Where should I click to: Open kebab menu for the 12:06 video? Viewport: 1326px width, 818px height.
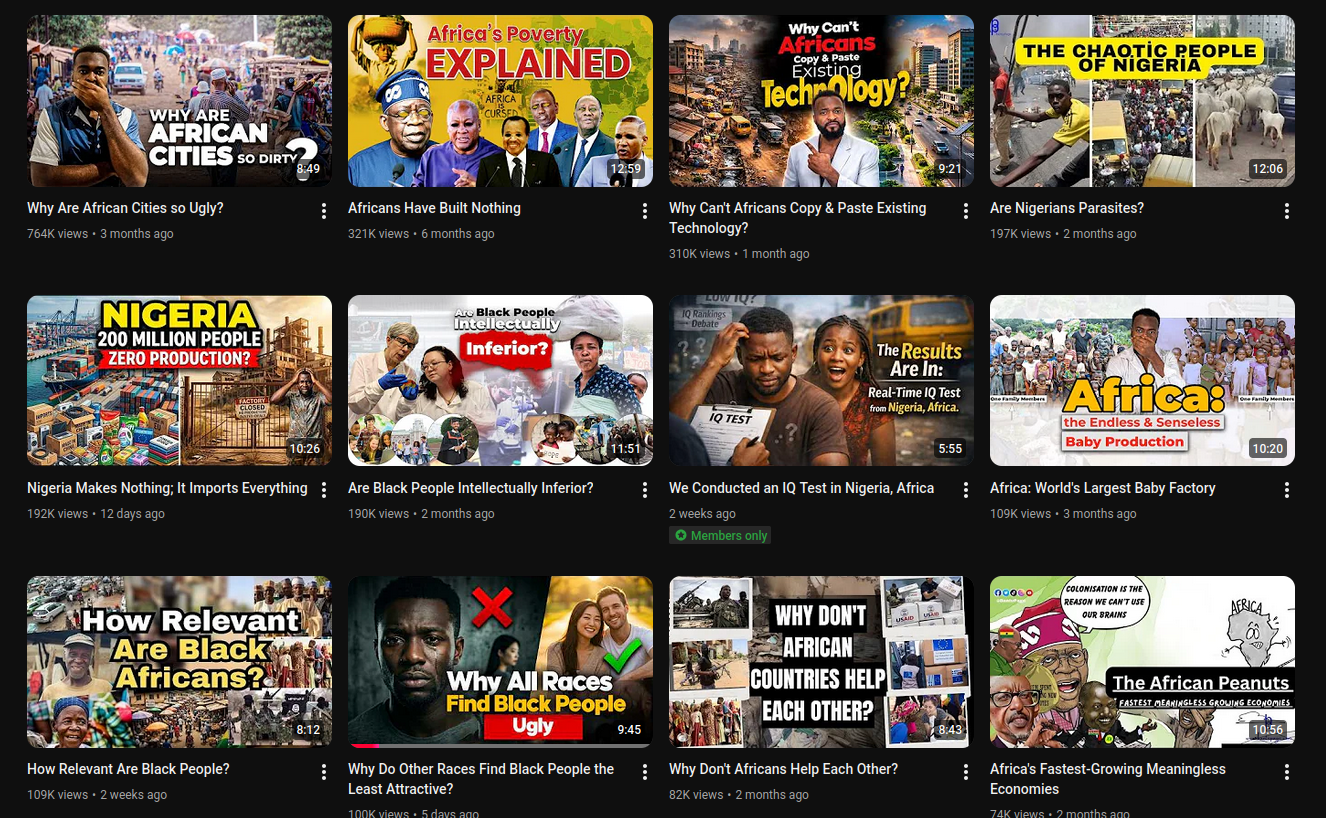1287,211
